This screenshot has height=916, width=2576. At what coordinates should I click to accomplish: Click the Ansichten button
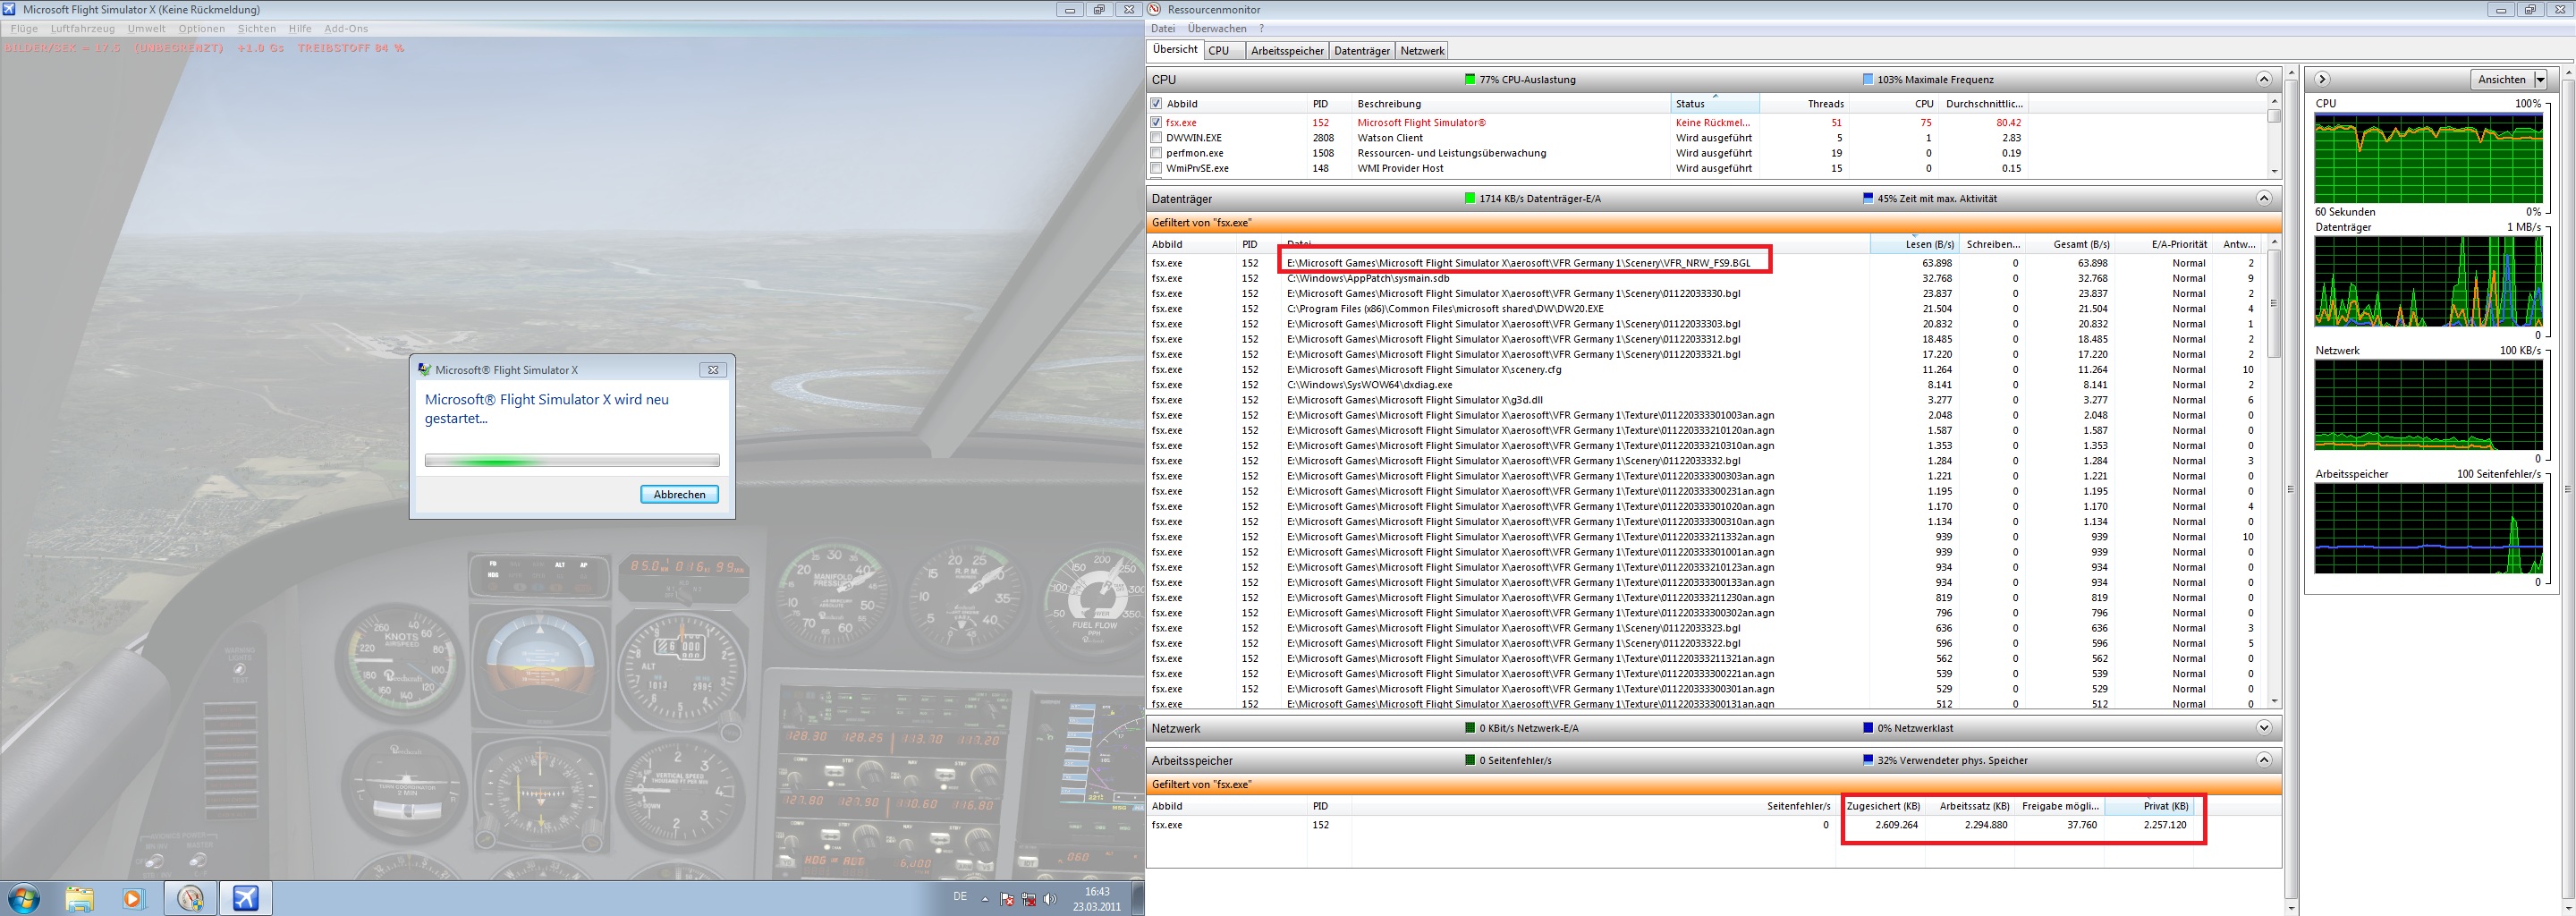coord(2502,79)
